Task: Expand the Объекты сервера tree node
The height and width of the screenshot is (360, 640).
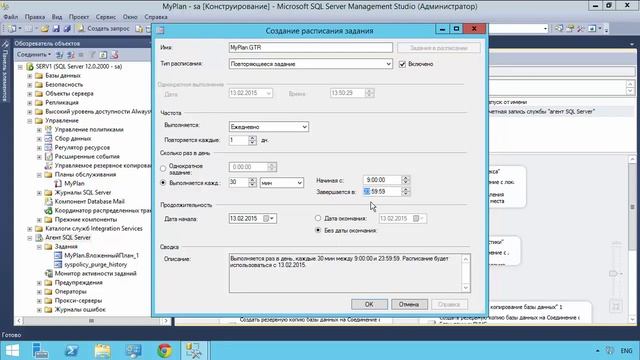Action: 30,93
